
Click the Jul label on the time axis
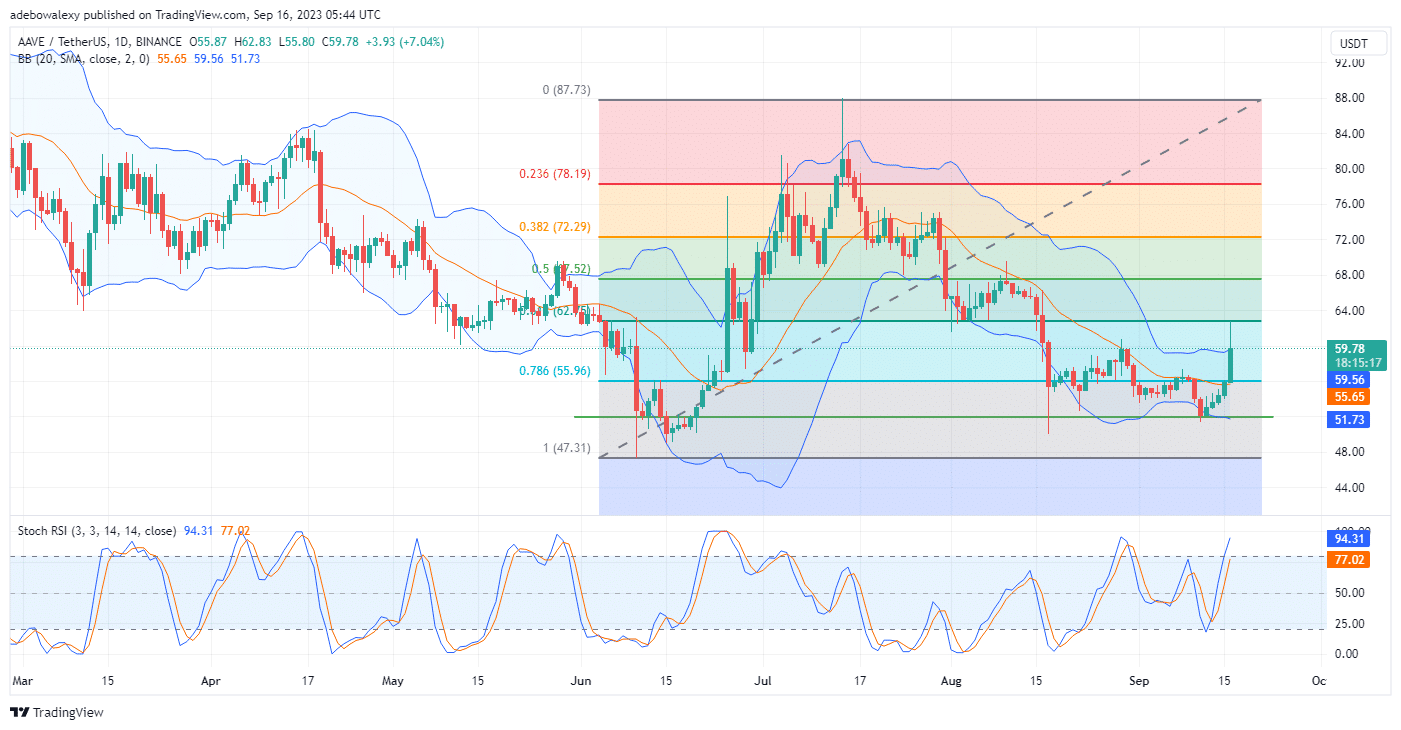[x=763, y=679]
